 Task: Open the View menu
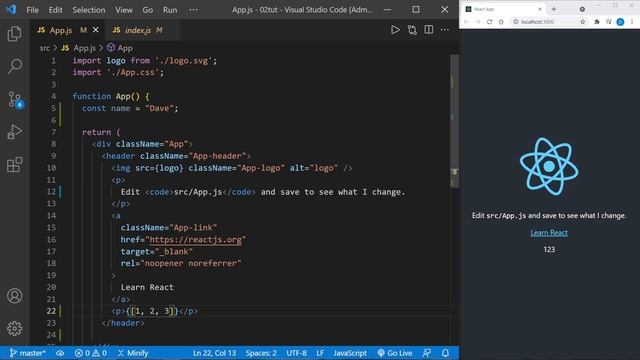(x=124, y=10)
